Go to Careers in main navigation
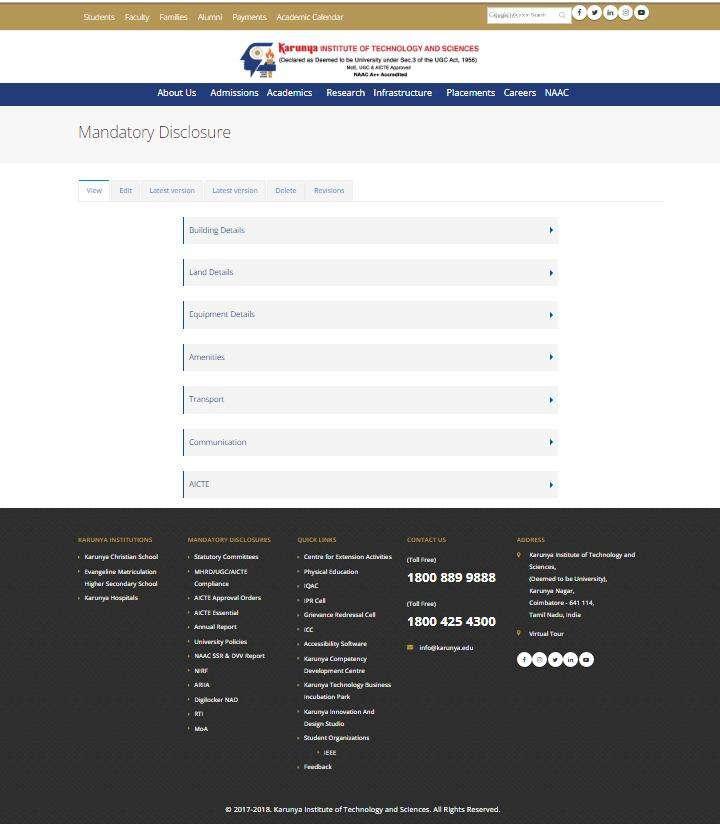The image size is (720, 824). 519,92
